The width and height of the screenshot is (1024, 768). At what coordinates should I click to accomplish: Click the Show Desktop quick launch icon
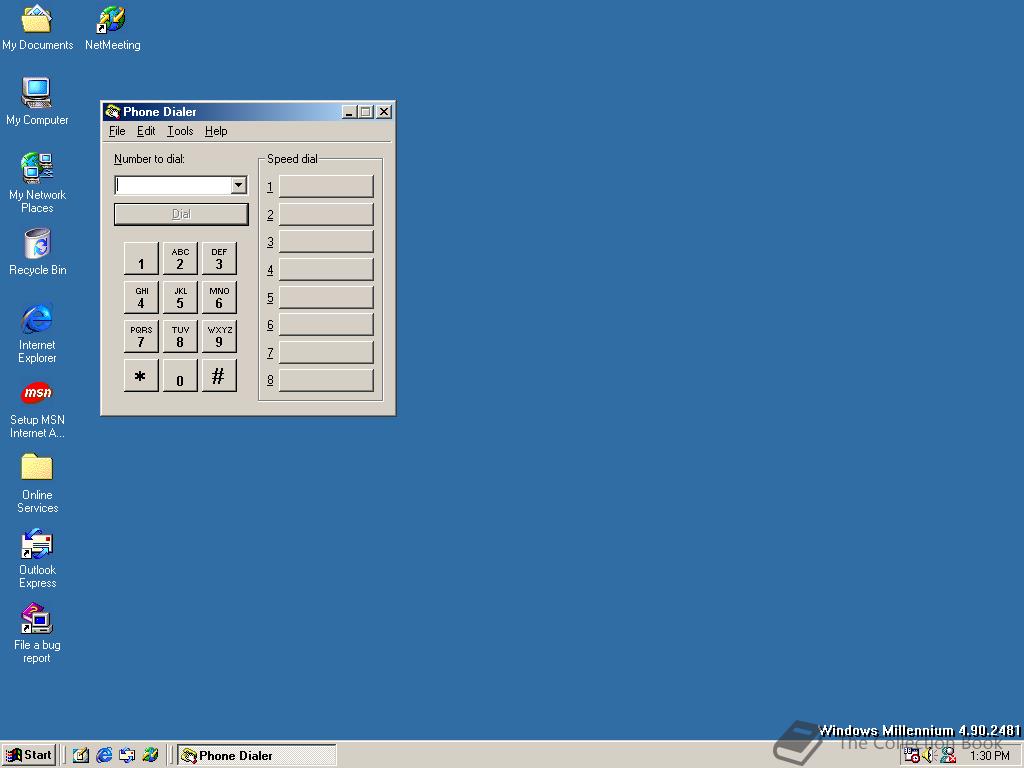click(80, 756)
